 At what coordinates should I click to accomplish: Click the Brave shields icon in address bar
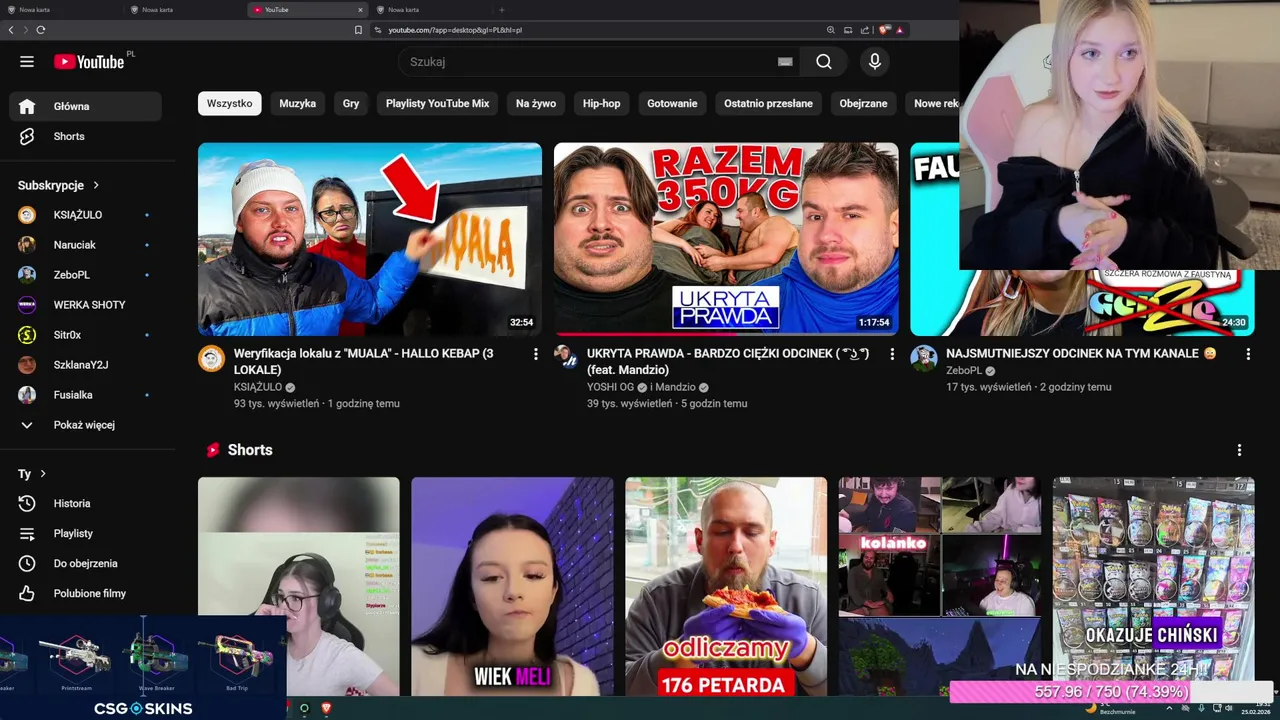pos(884,30)
